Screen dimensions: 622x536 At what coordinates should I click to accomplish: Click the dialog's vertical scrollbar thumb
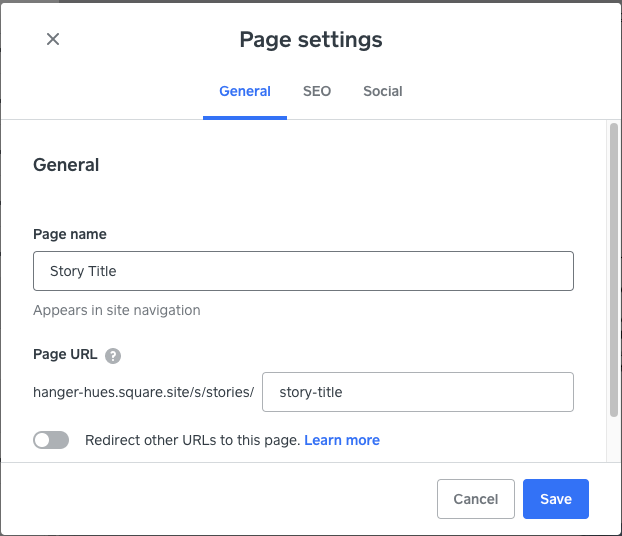613,270
